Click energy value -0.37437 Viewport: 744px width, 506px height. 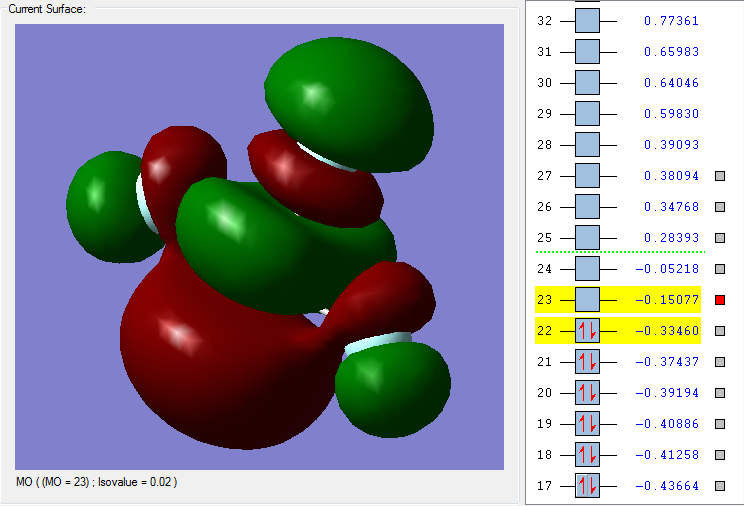click(x=667, y=362)
